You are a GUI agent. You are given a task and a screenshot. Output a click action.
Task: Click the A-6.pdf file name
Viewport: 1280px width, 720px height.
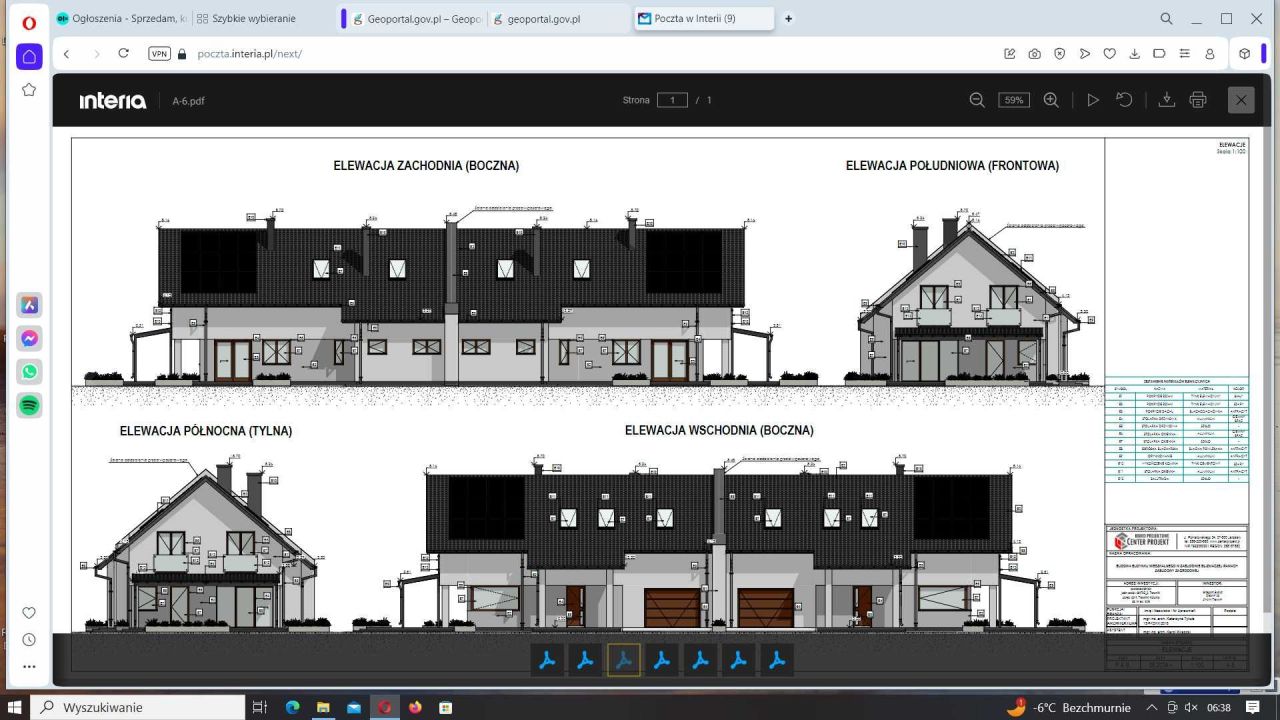[189, 101]
